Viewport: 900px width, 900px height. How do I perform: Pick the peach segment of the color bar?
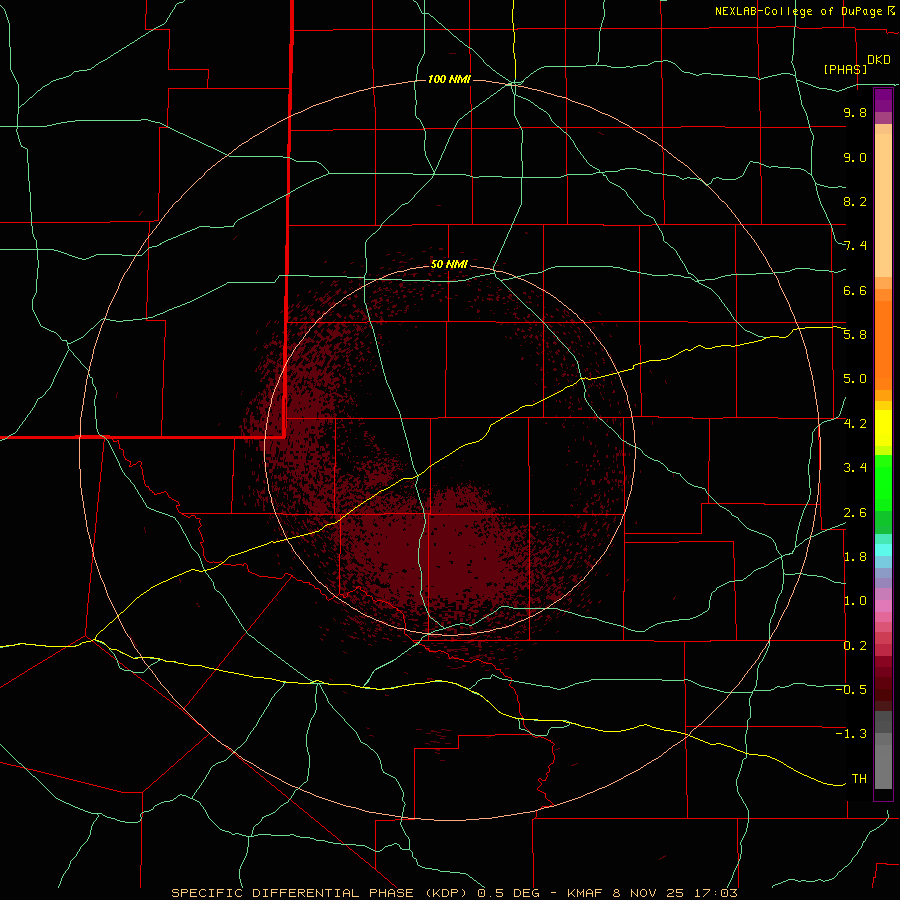(x=883, y=205)
